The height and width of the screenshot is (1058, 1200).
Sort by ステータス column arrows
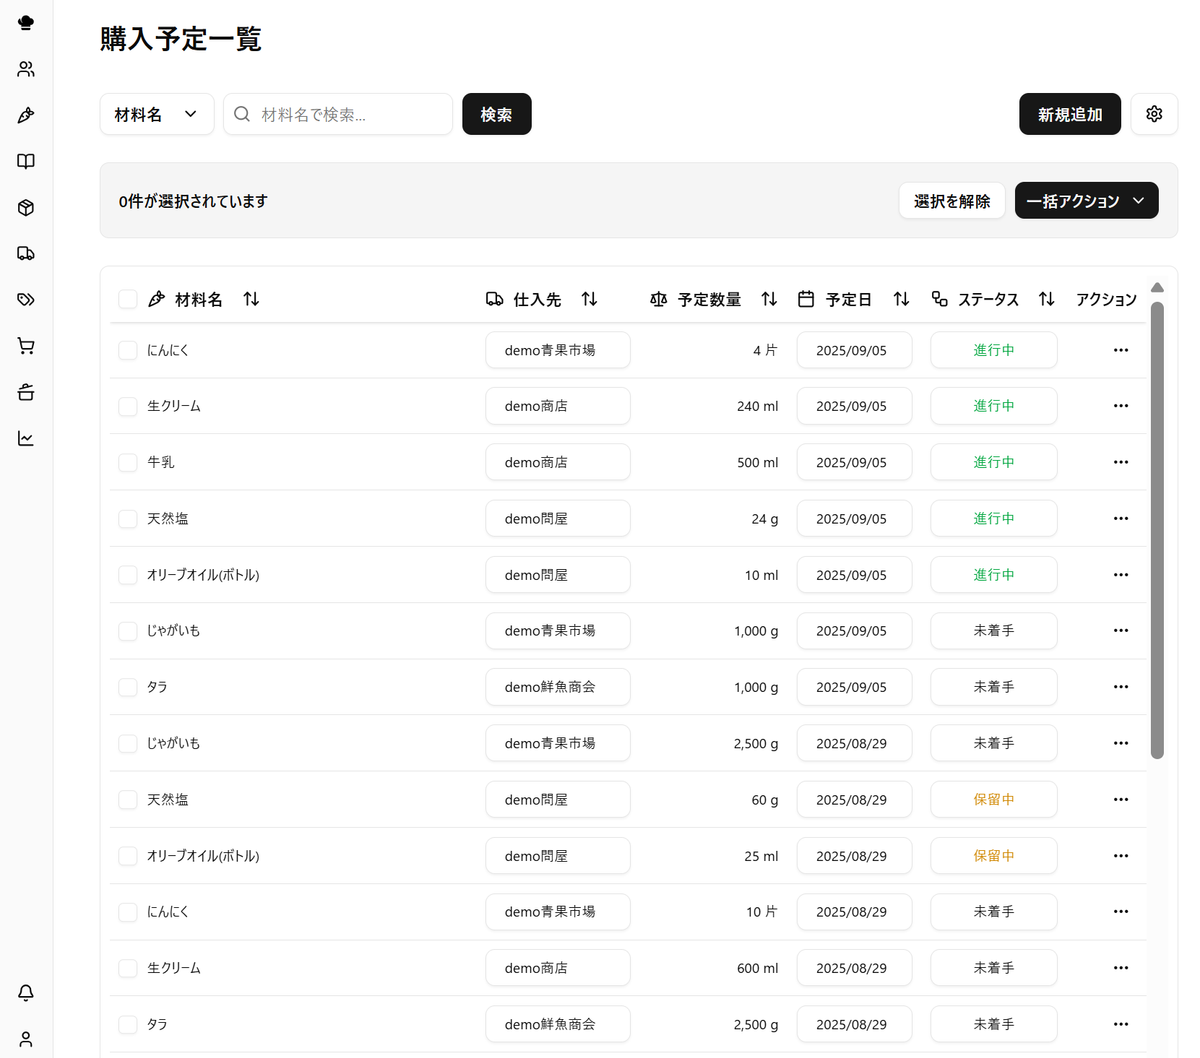pos(1046,299)
